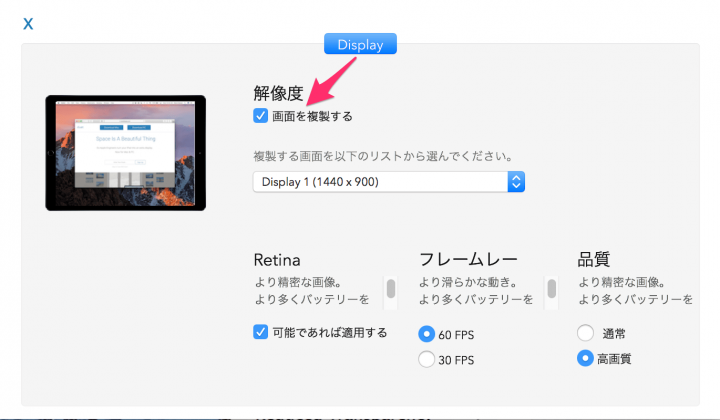This screenshot has height=420, width=720.
Task: Select the Display tab
Action: (x=360, y=44)
